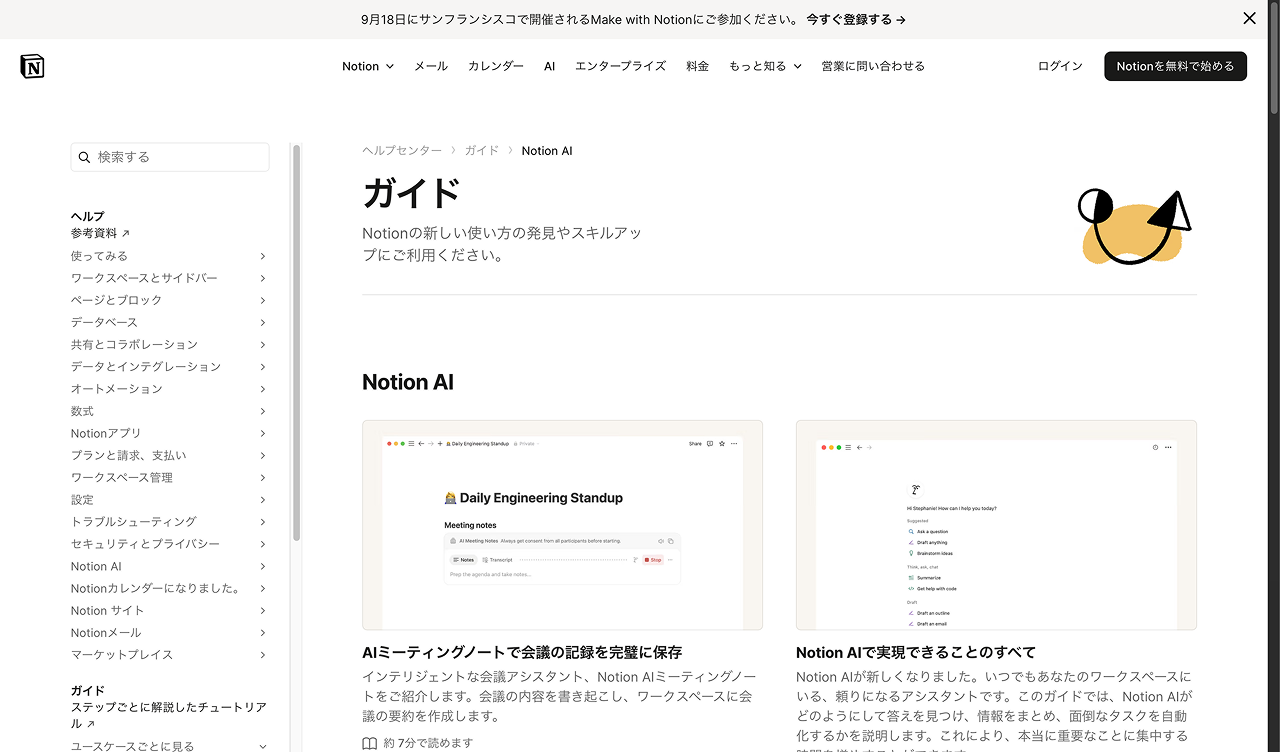Open AIミーティングノート article title

[522, 652]
